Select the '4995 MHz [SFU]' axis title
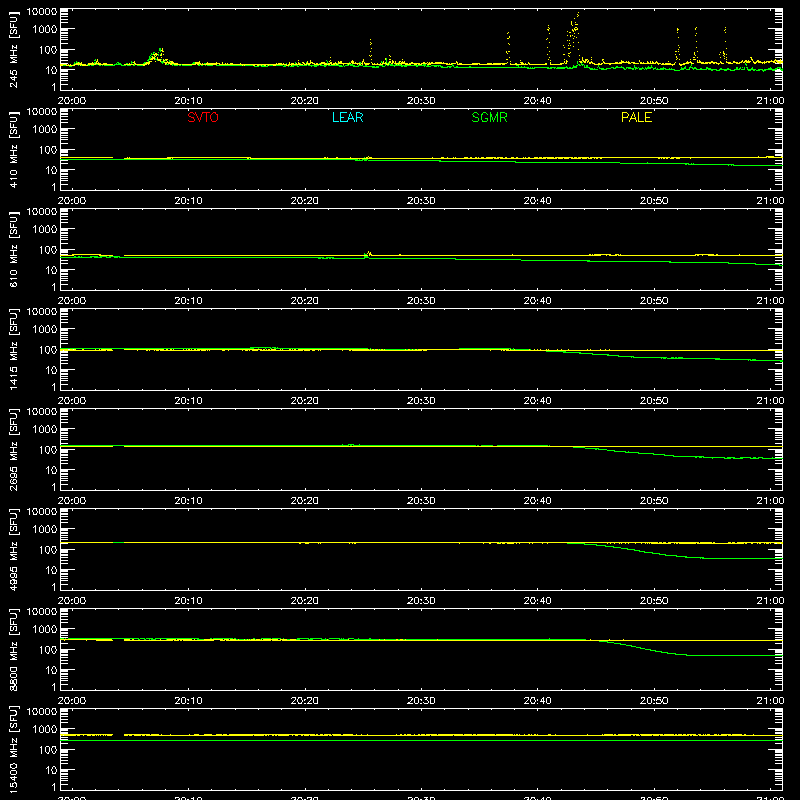The width and height of the screenshot is (800, 800). click(13, 549)
